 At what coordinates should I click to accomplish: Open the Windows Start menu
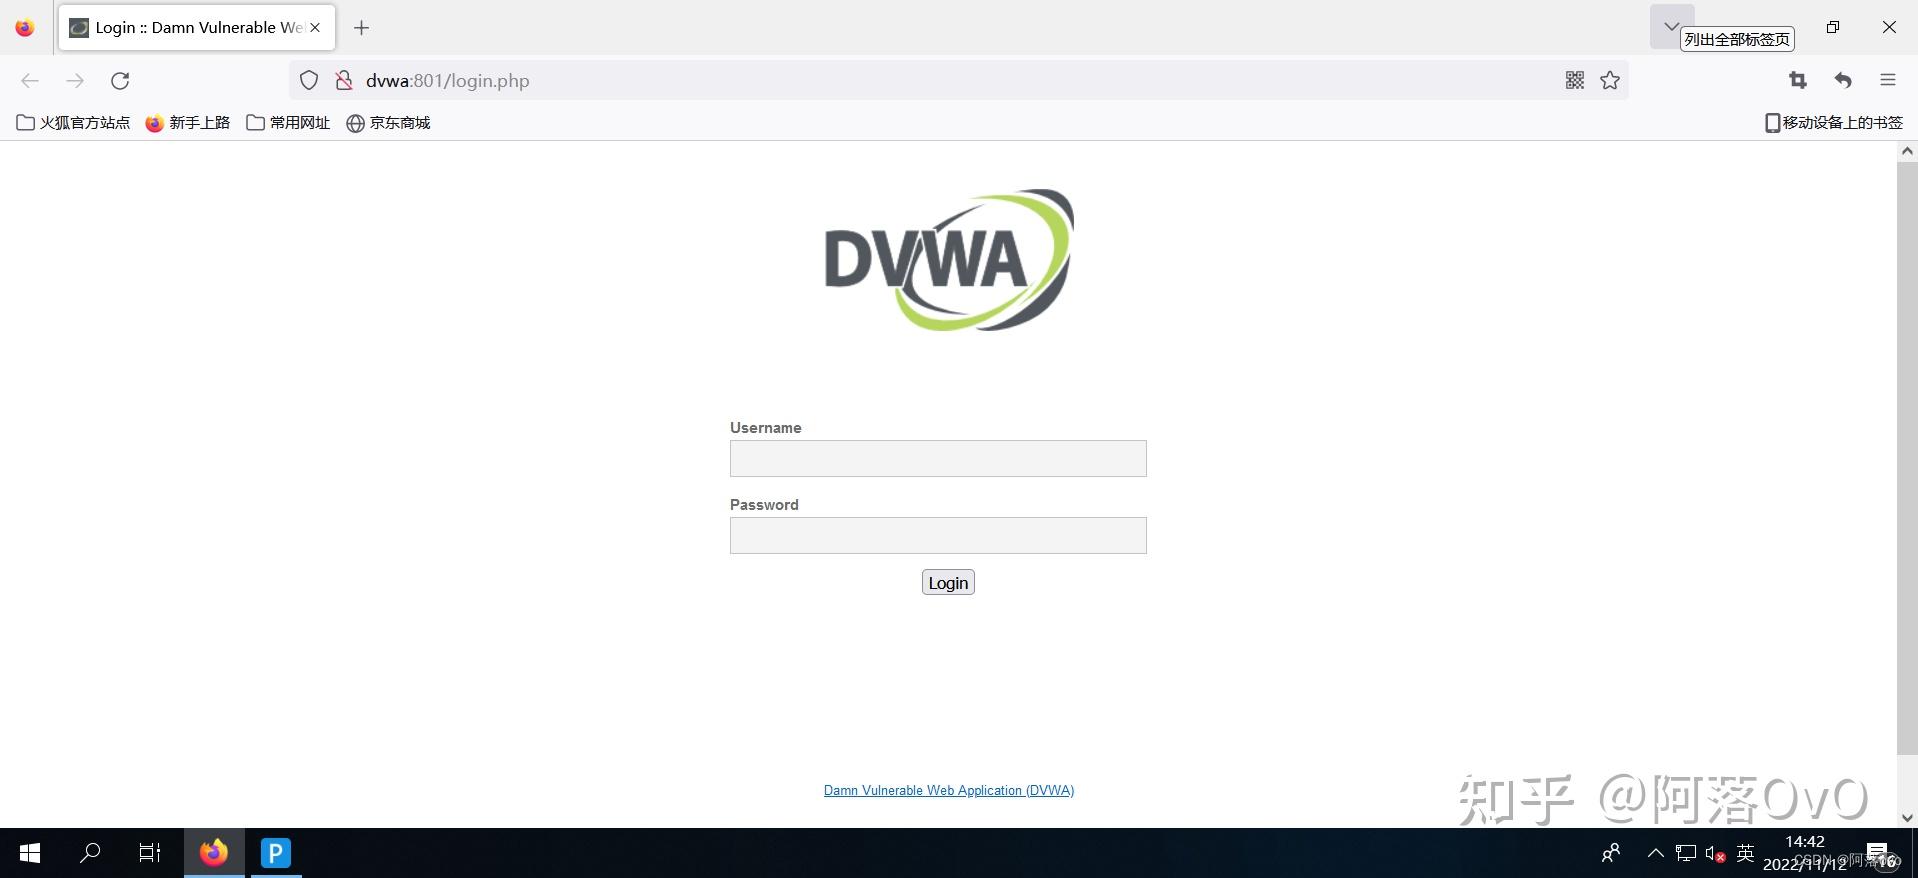click(30, 853)
